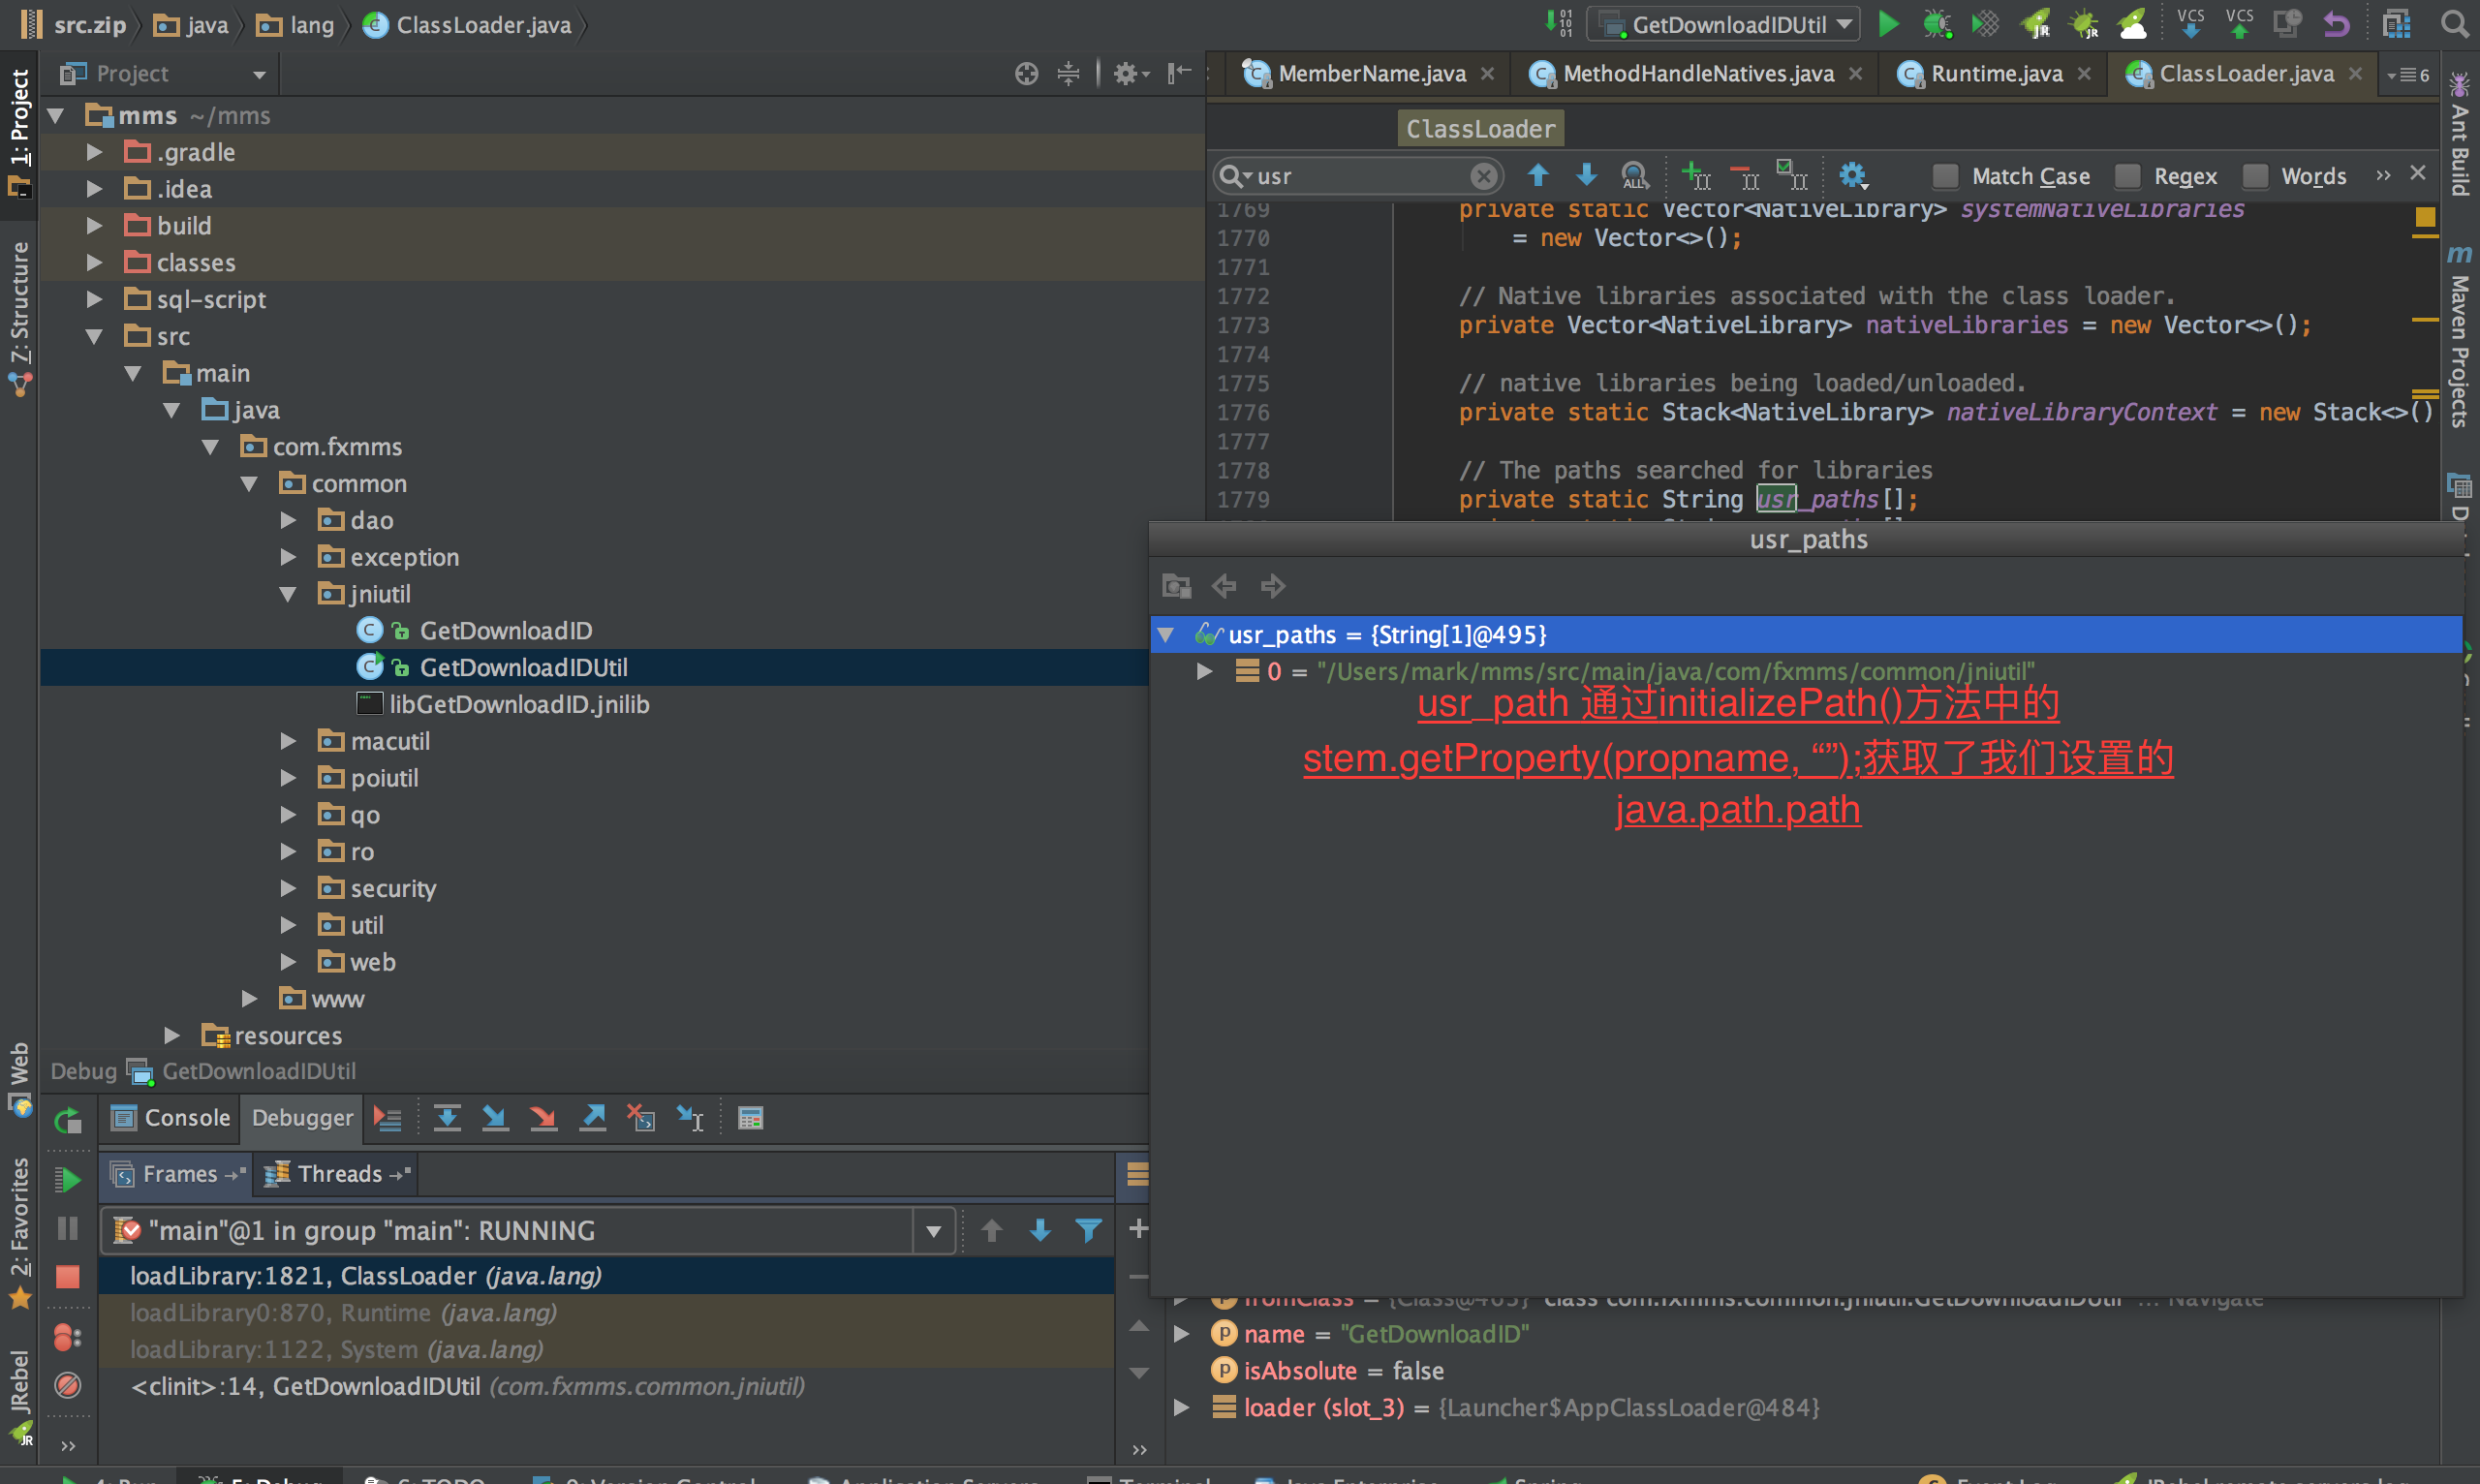Close the find bar with X
Viewport: 2480px width, 1484px height.
[2418, 174]
